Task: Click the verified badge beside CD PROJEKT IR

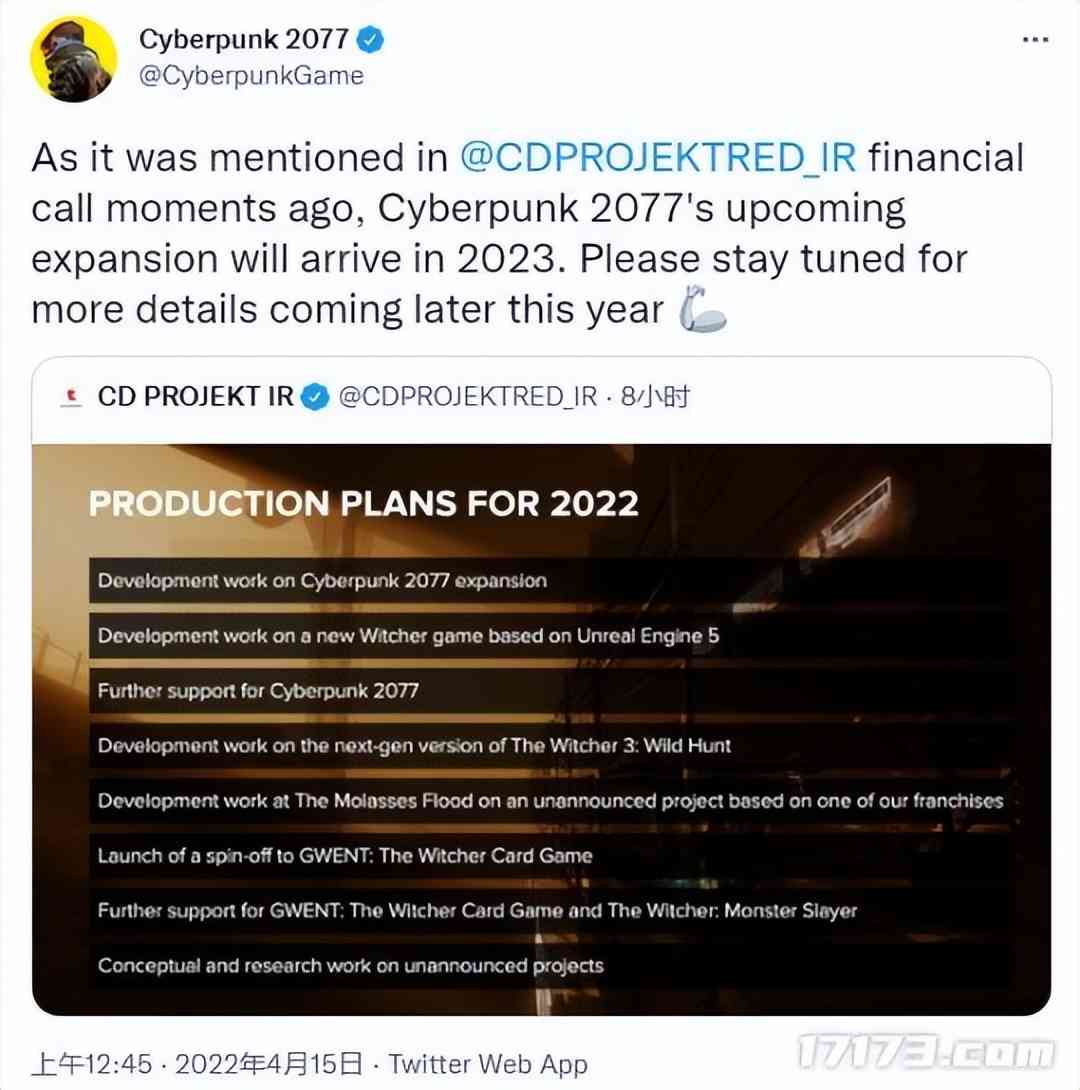Action: click(x=316, y=398)
